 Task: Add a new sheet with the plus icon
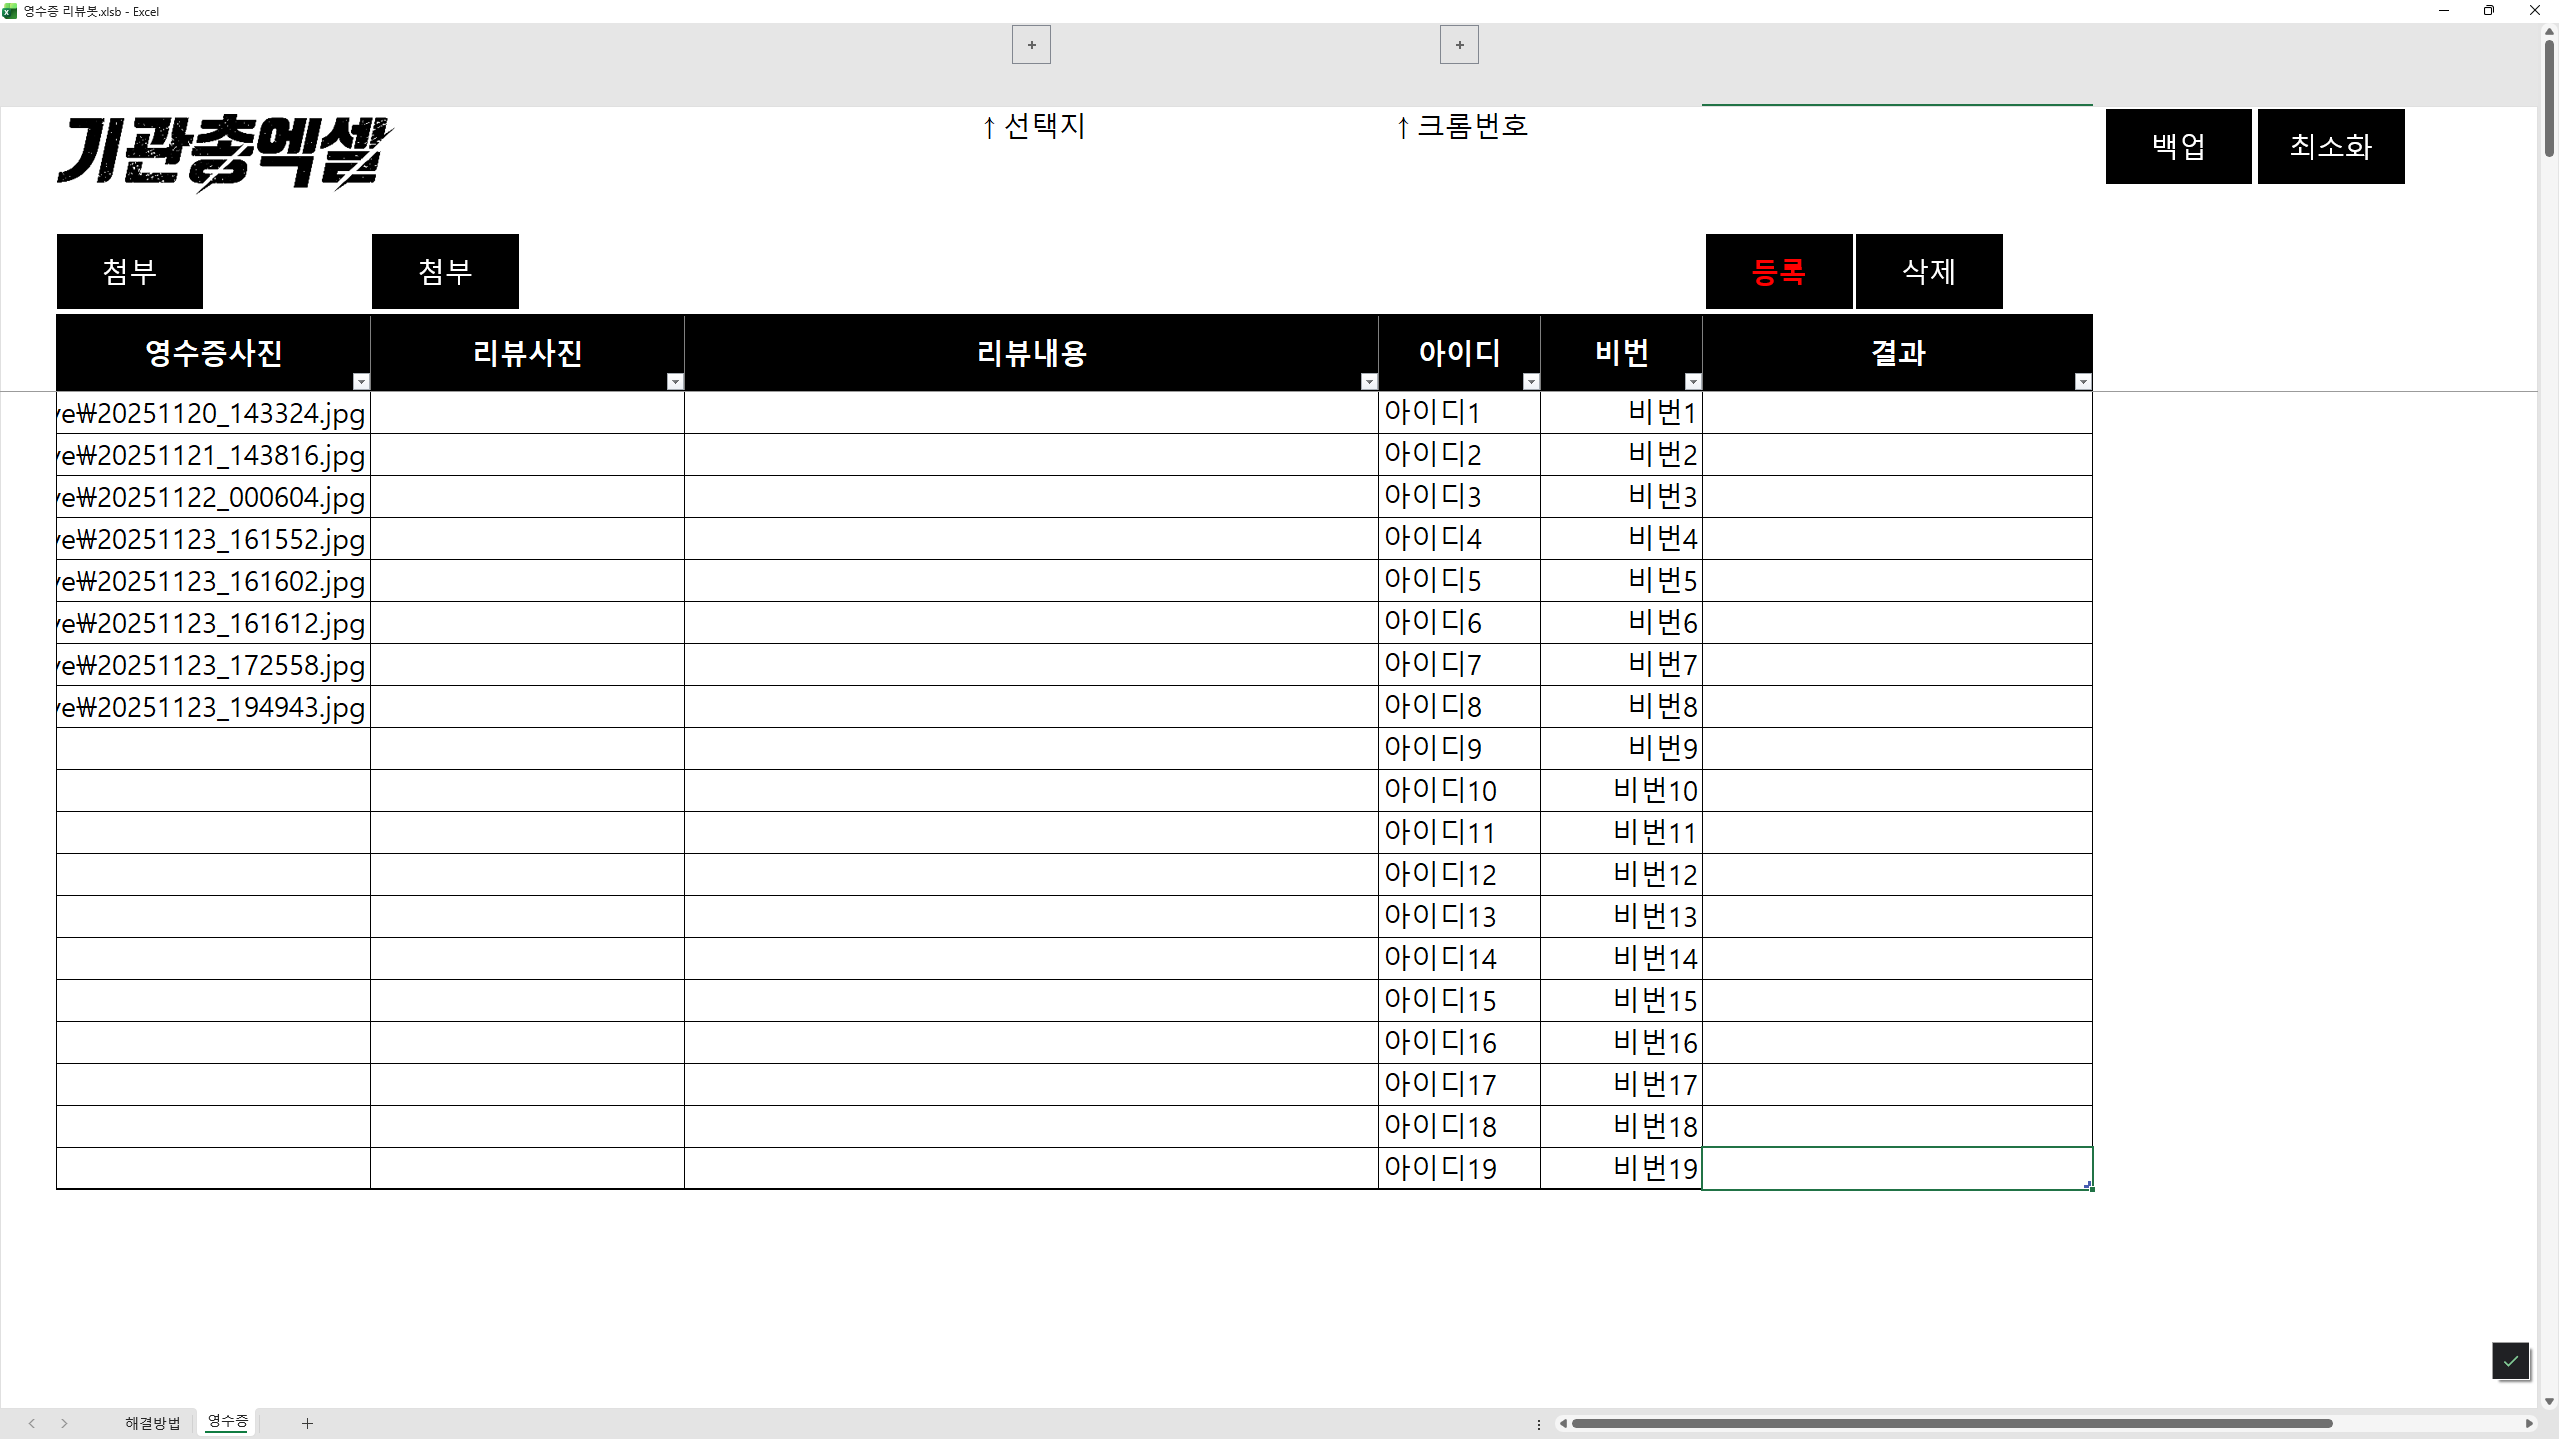[307, 1423]
